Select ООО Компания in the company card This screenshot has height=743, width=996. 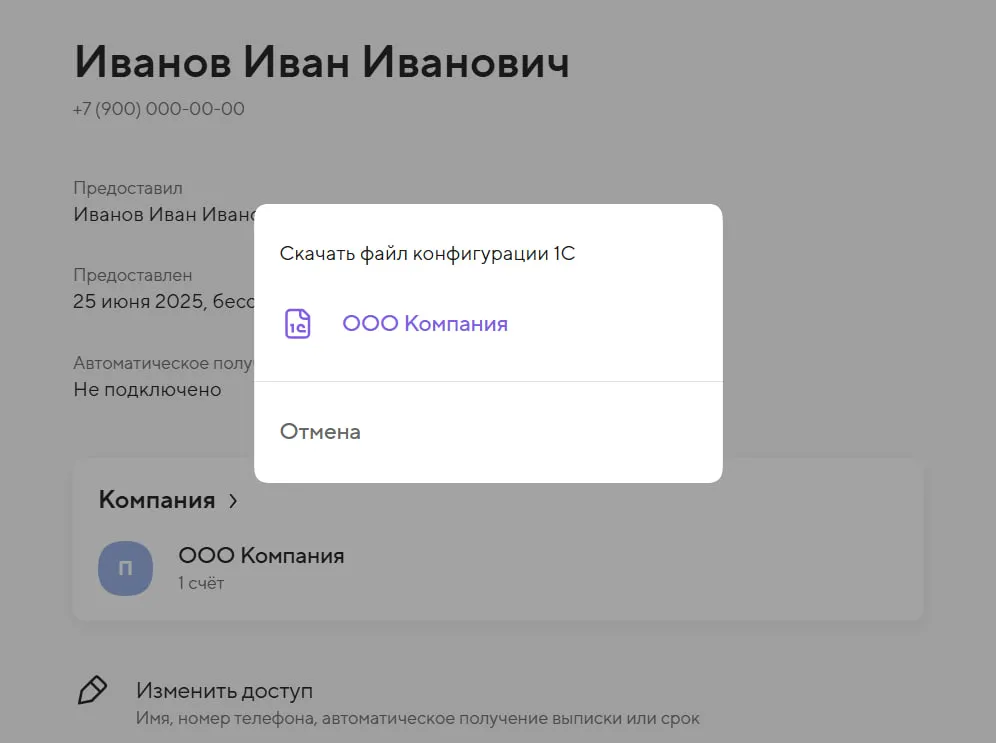coord(261,556)
